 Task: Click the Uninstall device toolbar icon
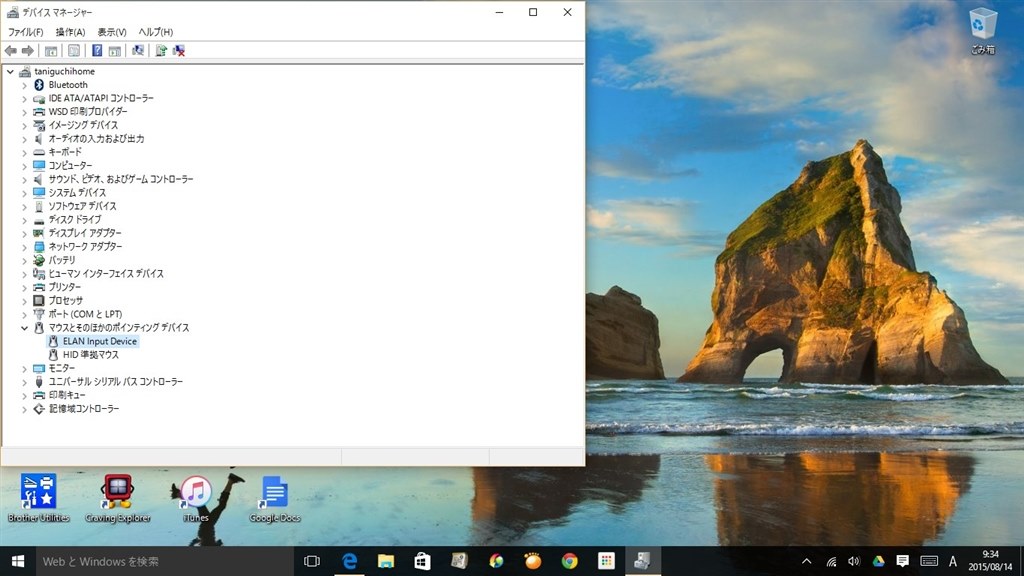point(178,49)
